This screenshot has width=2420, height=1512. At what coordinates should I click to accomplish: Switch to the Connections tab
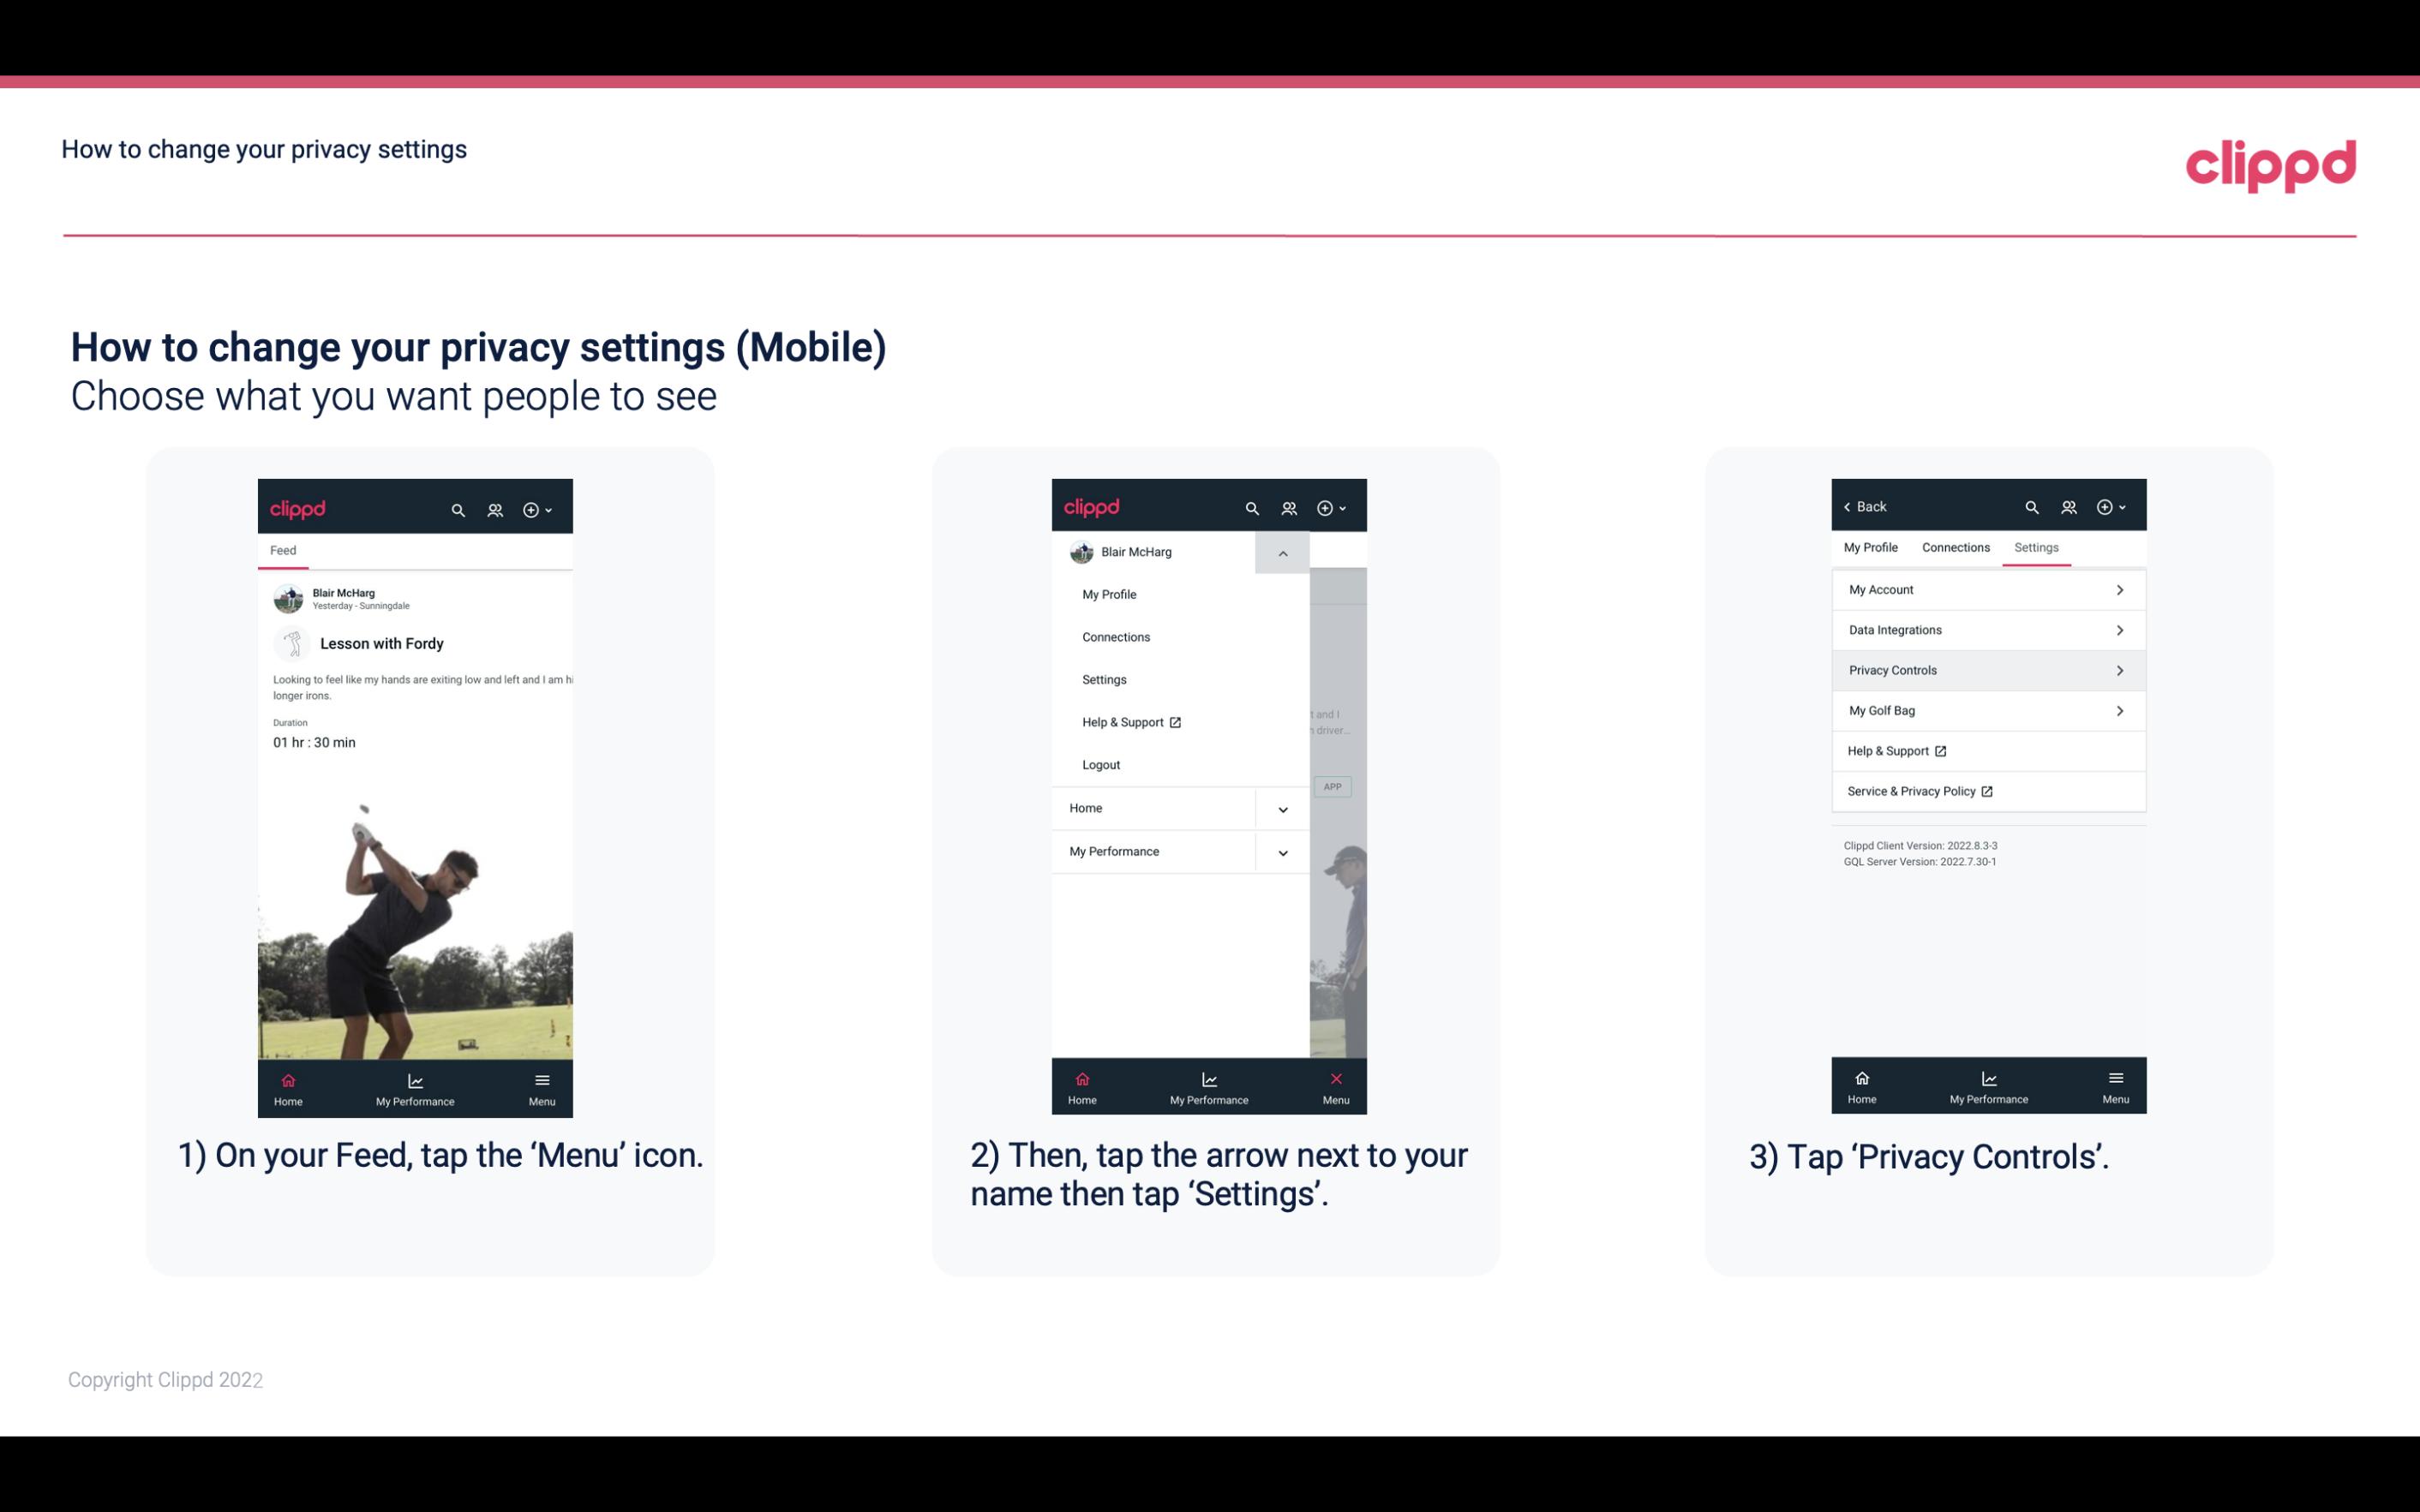pos(1955,547)
